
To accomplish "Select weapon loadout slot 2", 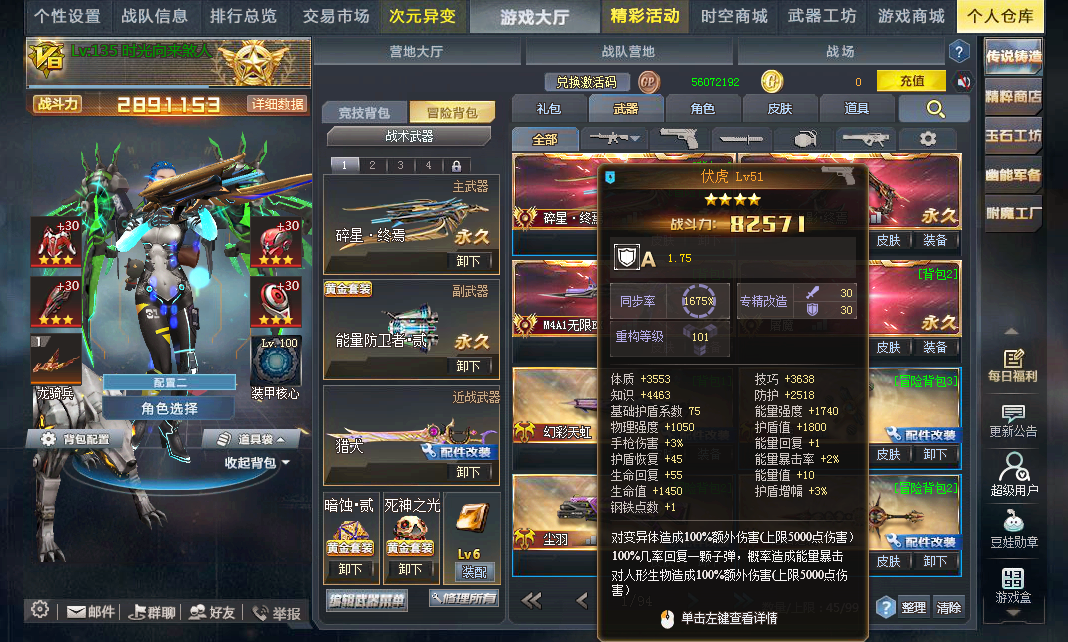I will [x=372, y=165].
